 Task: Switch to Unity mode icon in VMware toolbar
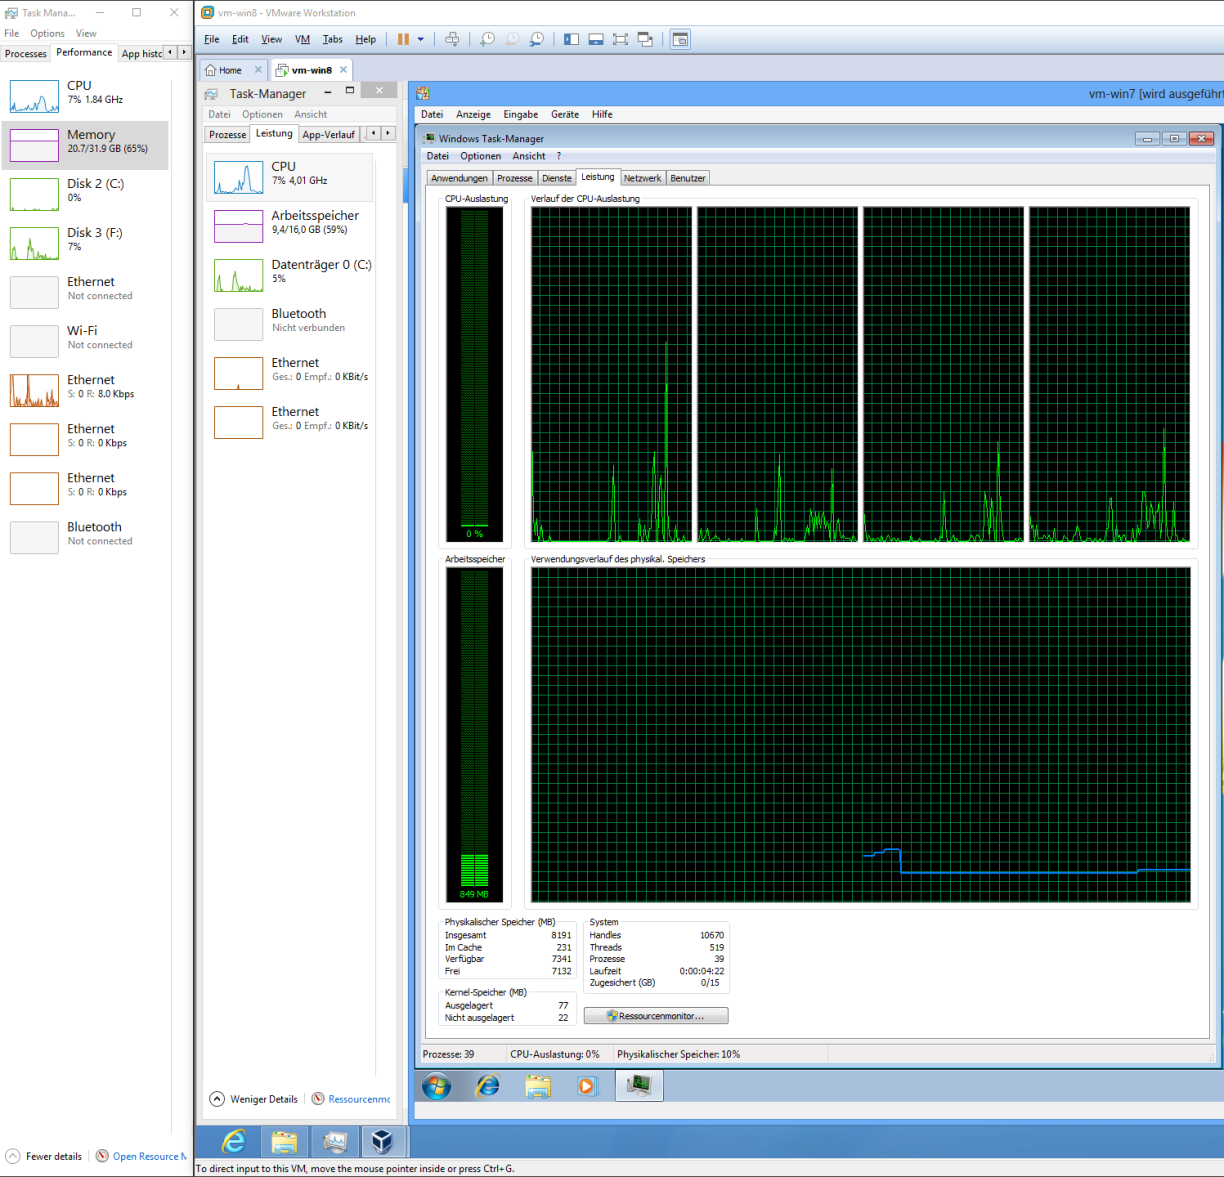click(645, 39)
